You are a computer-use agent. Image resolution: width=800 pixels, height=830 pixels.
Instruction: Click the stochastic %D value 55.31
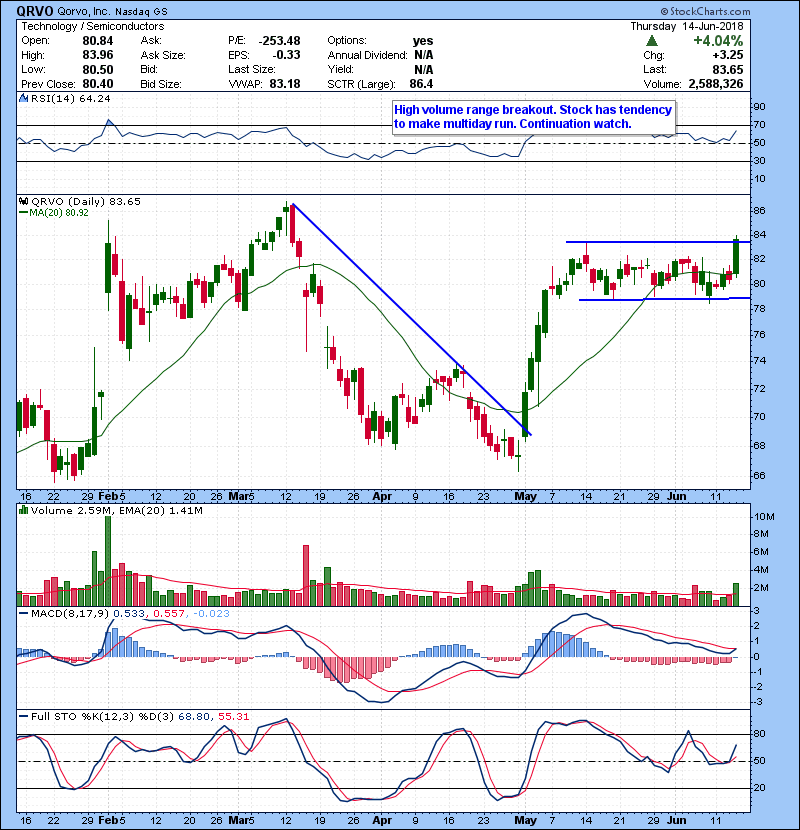(x=233, y=716)
